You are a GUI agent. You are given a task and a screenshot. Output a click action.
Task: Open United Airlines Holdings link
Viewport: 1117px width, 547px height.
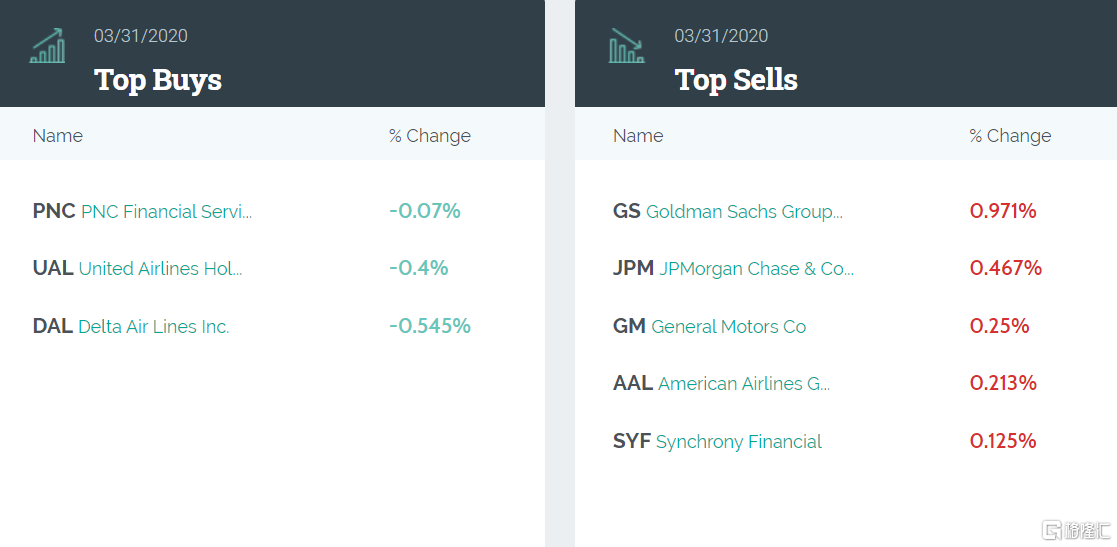(x=160, y=269)
